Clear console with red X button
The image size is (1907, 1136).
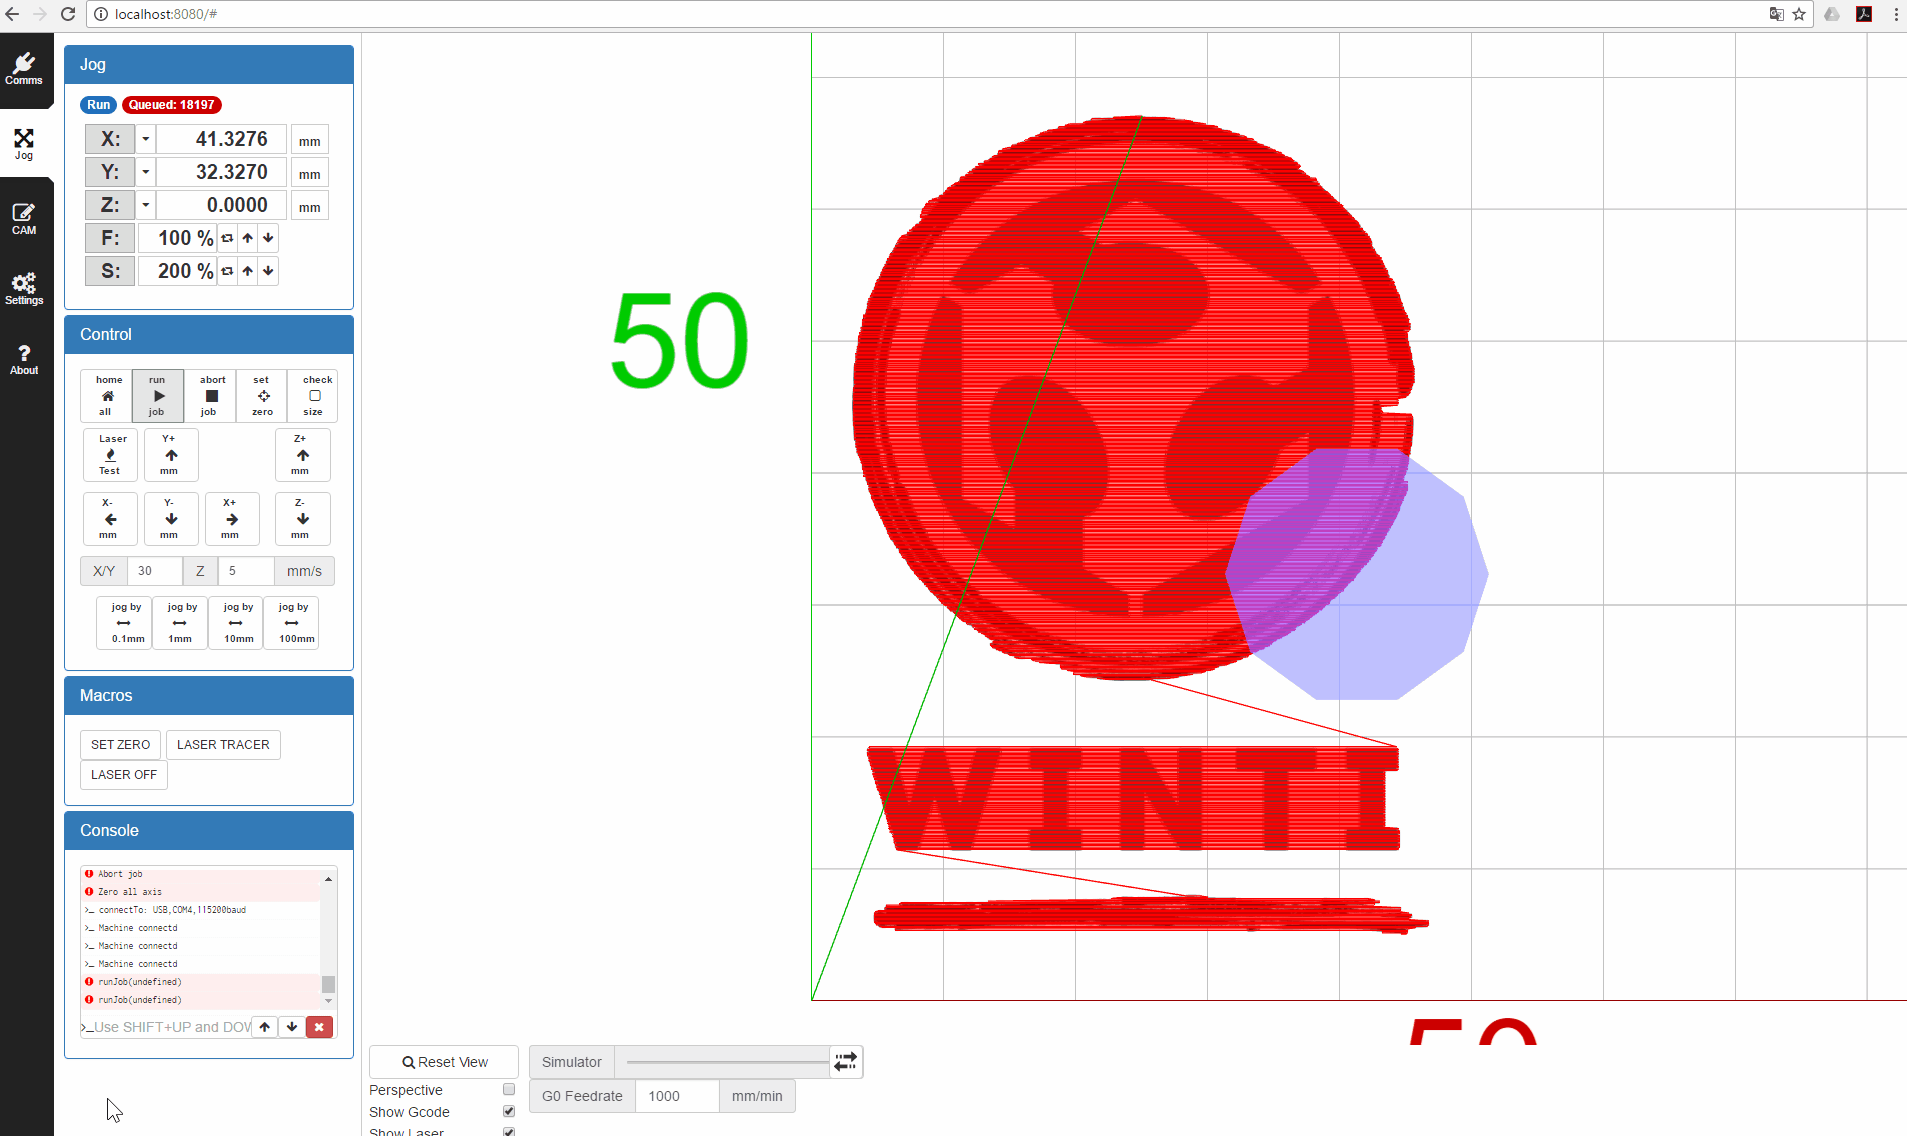pos(319,1027)
